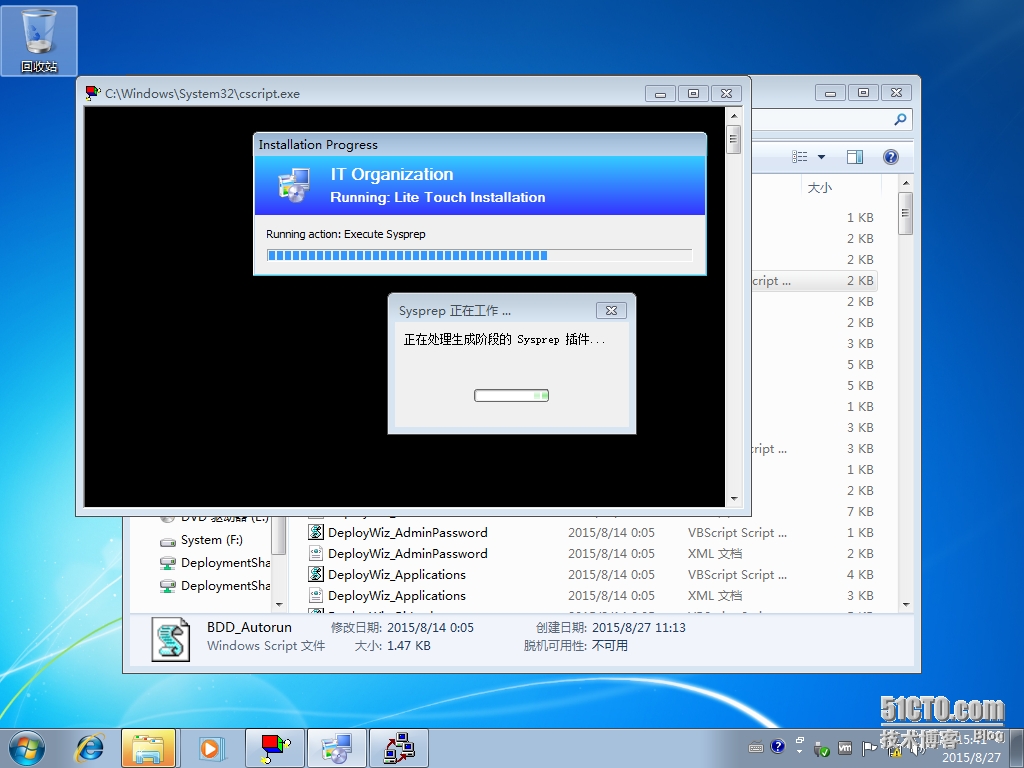Click the volume speaker tray icon

click(x=918, y=748)
